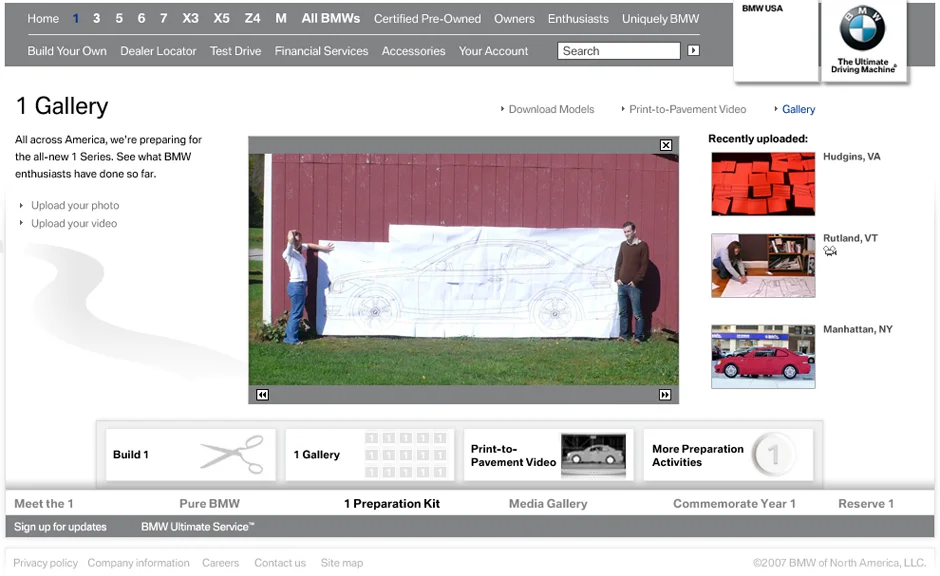Open Build Your Own
This screenshot has height=576, width=940.
67,51
